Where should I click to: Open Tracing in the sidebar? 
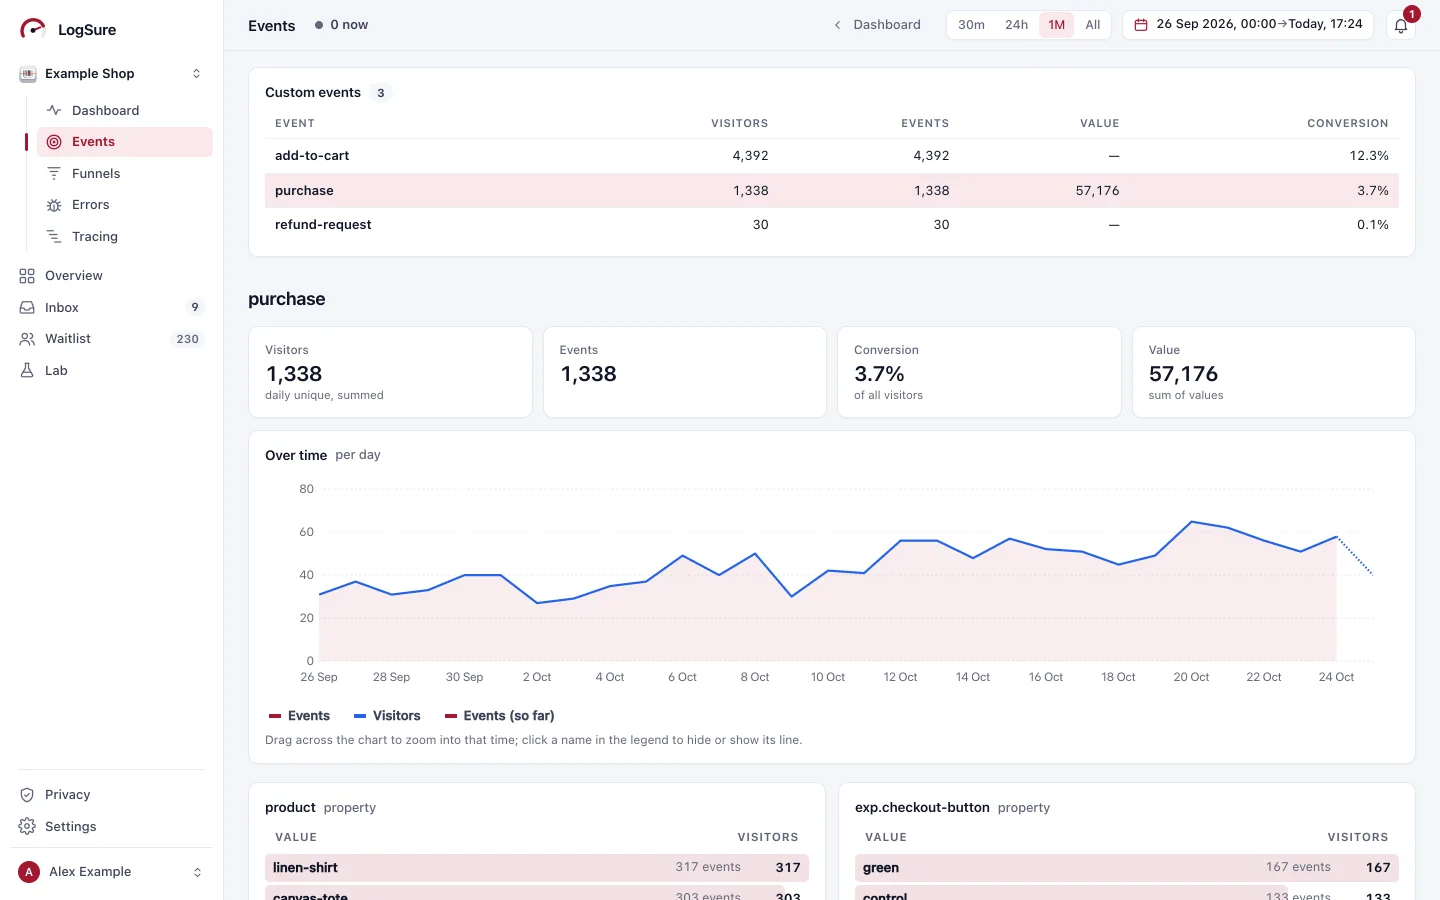[x=125, y=237]
